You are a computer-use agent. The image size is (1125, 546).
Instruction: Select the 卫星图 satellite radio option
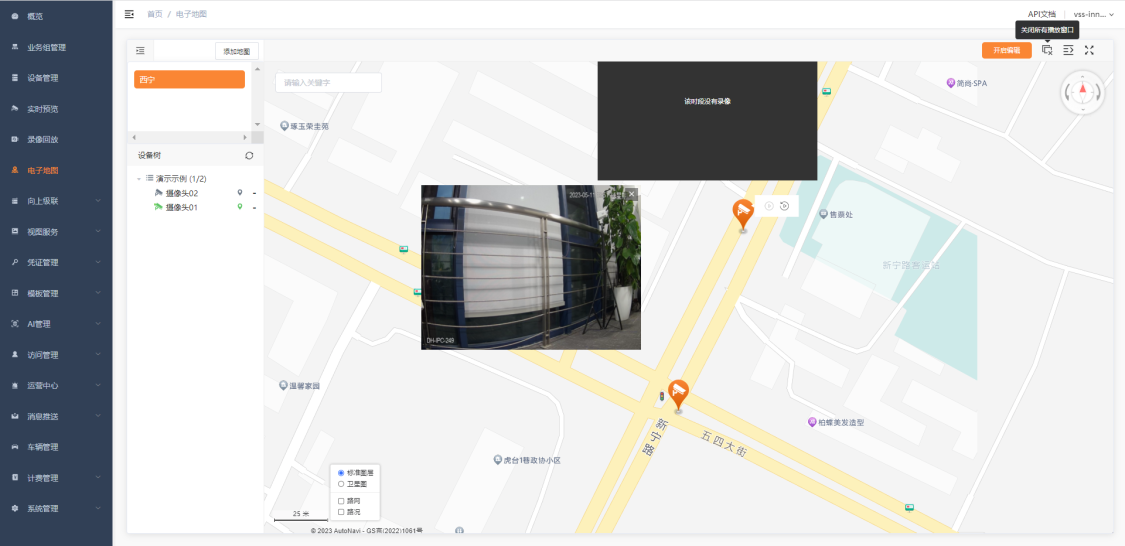[x=341, y=484]
